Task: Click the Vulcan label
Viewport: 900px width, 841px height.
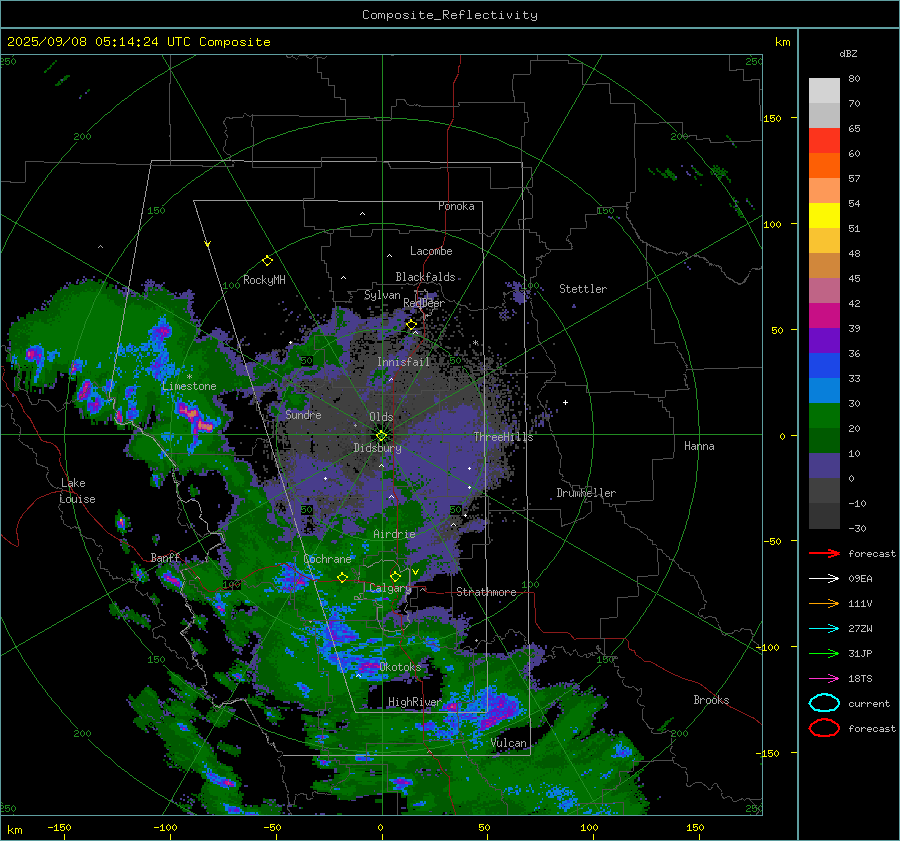Action: click(509, 743)
